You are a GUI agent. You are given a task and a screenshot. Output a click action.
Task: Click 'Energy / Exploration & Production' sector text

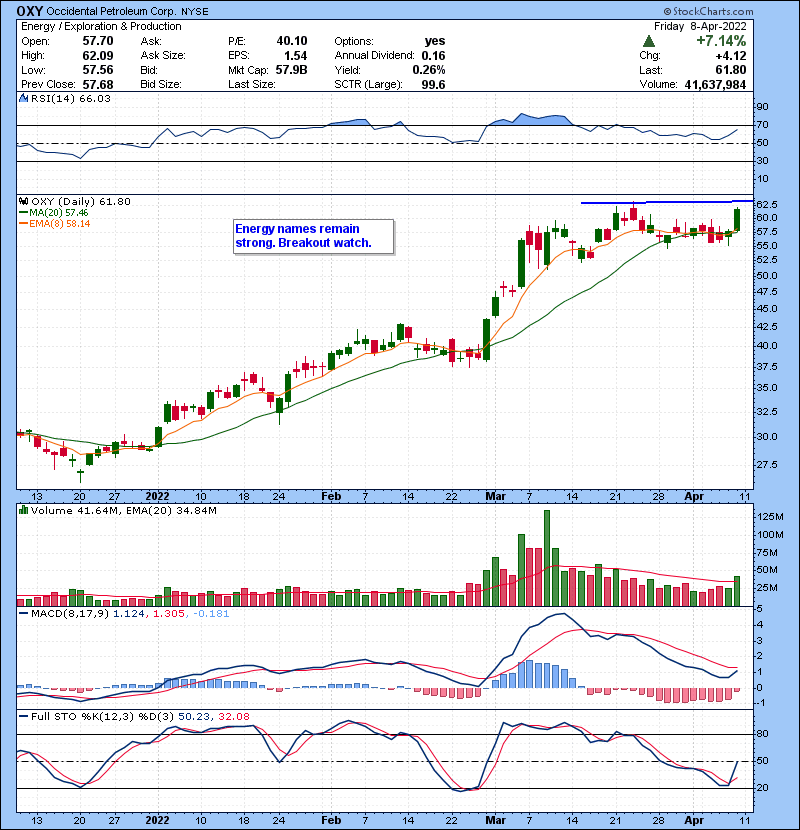click(x=101, y=26)
